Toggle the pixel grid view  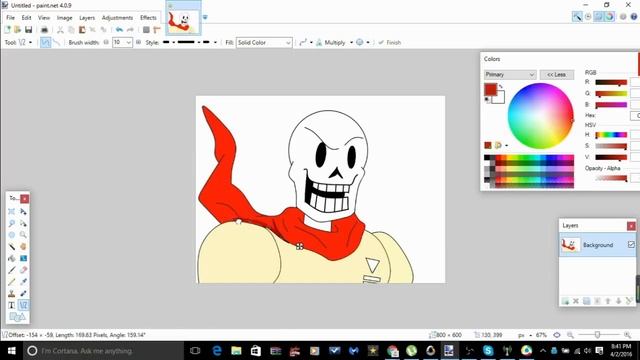tap(146, 29)
